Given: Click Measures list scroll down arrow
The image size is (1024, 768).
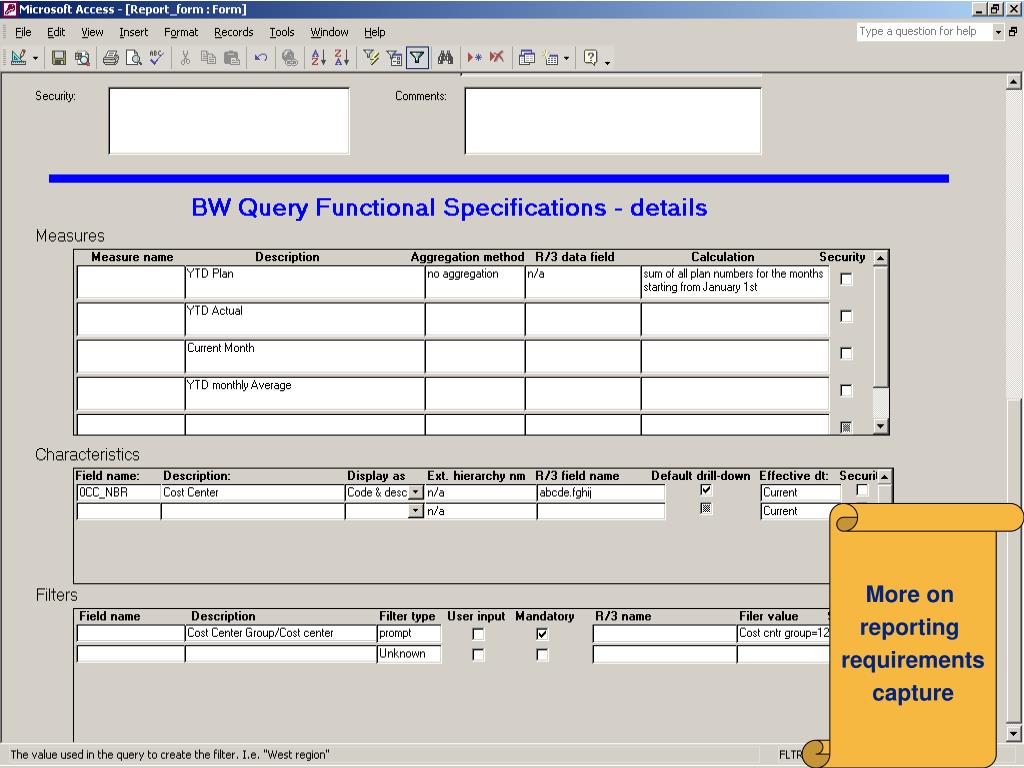Looking at the screenshot, I should click(x=880, y=426).
